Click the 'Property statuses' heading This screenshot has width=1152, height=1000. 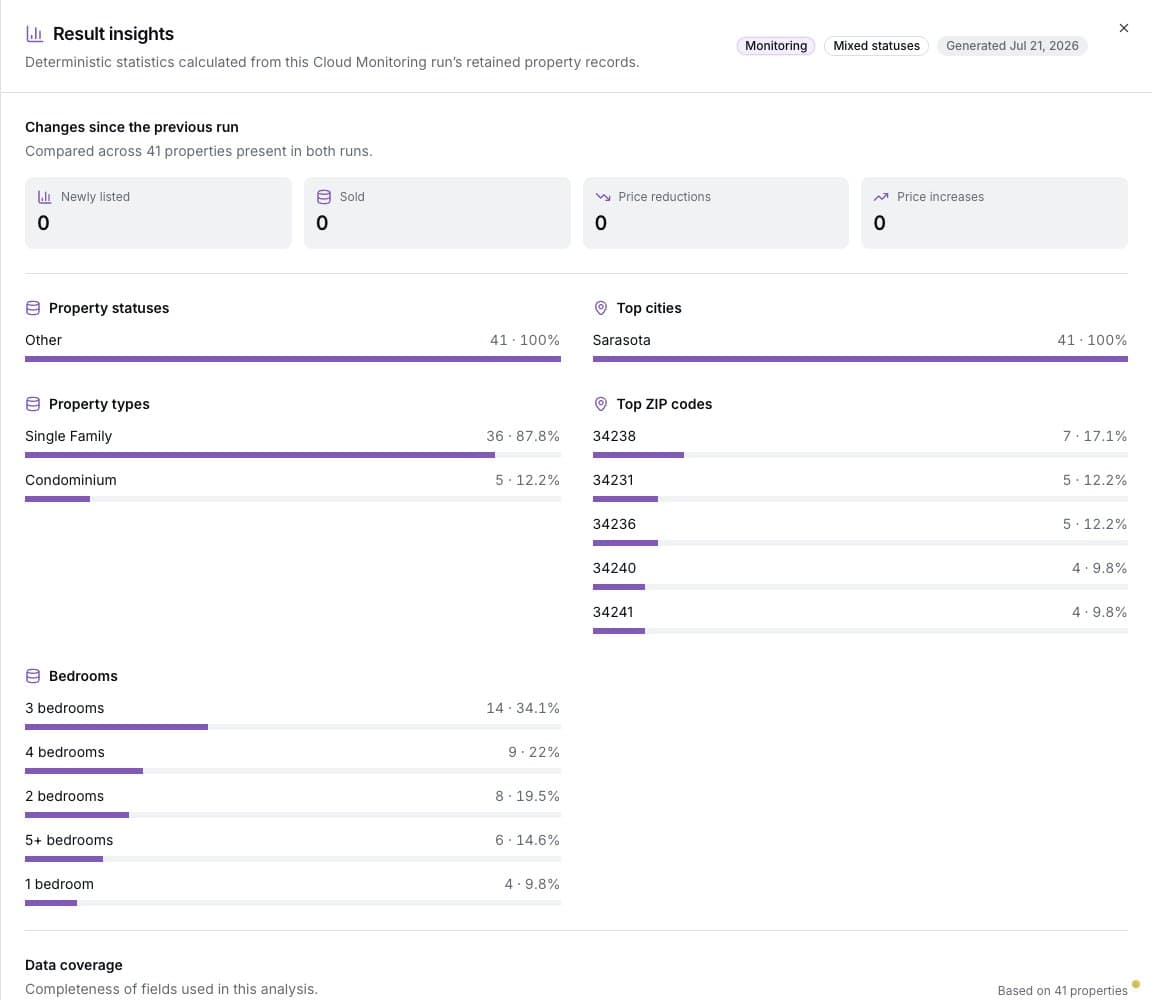109,308
